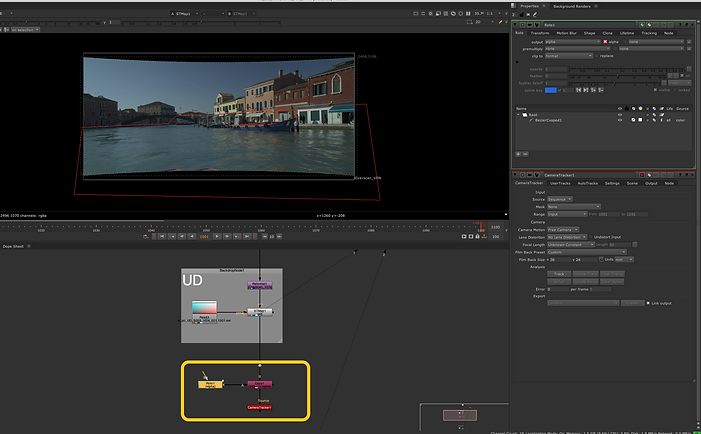Toggle the locked checkbox
Viewport: 701px width, 434px height.
pyautogui.click(x=675, y=90)
